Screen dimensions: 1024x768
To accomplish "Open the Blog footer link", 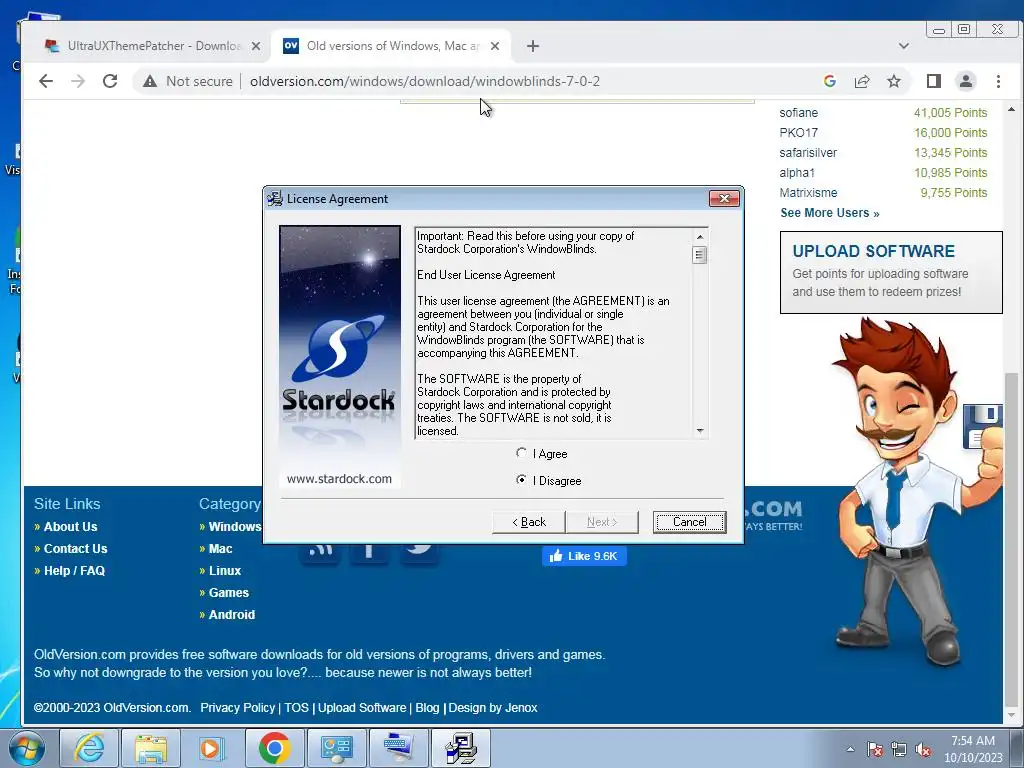I will [427, 707].
